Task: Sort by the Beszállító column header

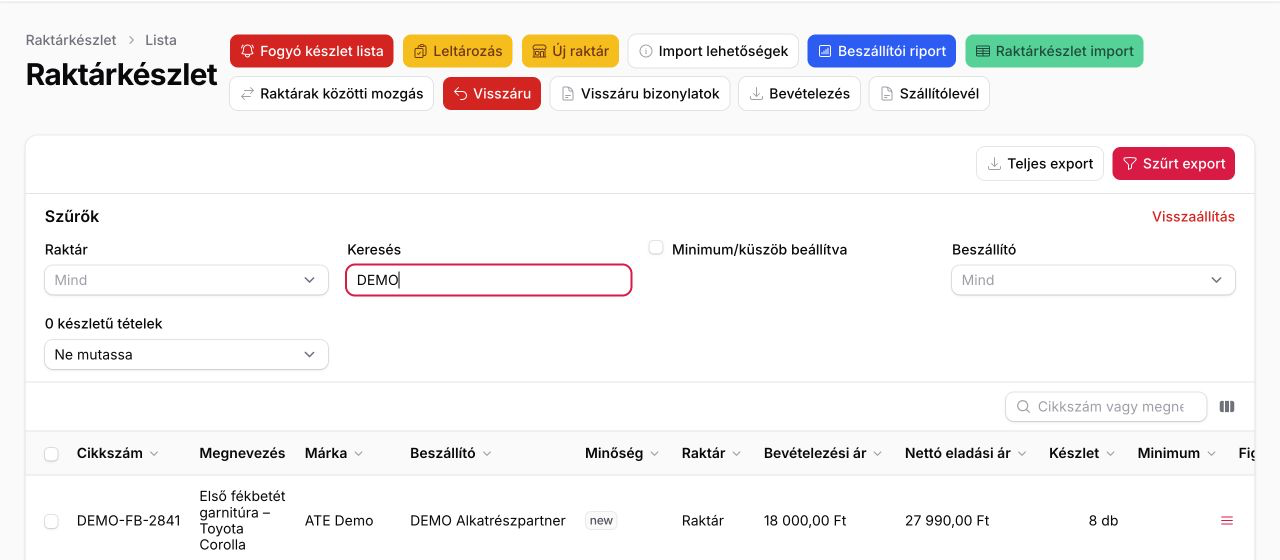Action: tap(450, 453)
